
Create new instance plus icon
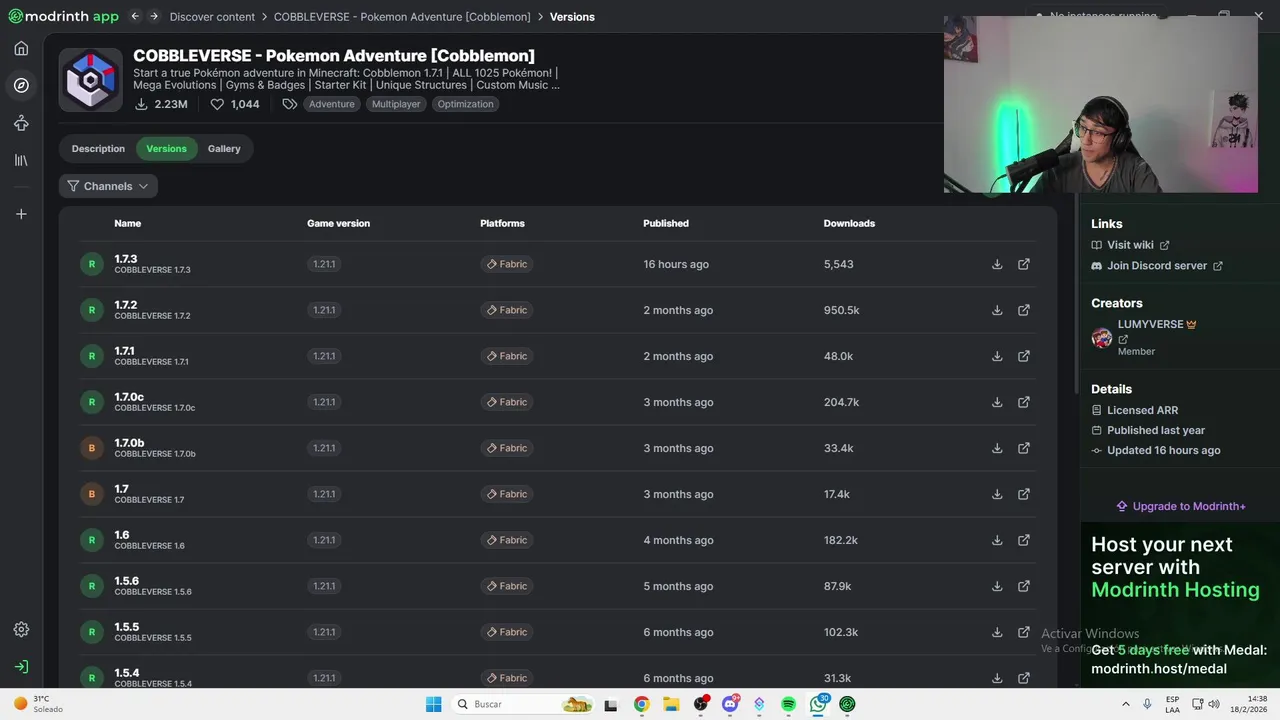click(x=21, y=214)
